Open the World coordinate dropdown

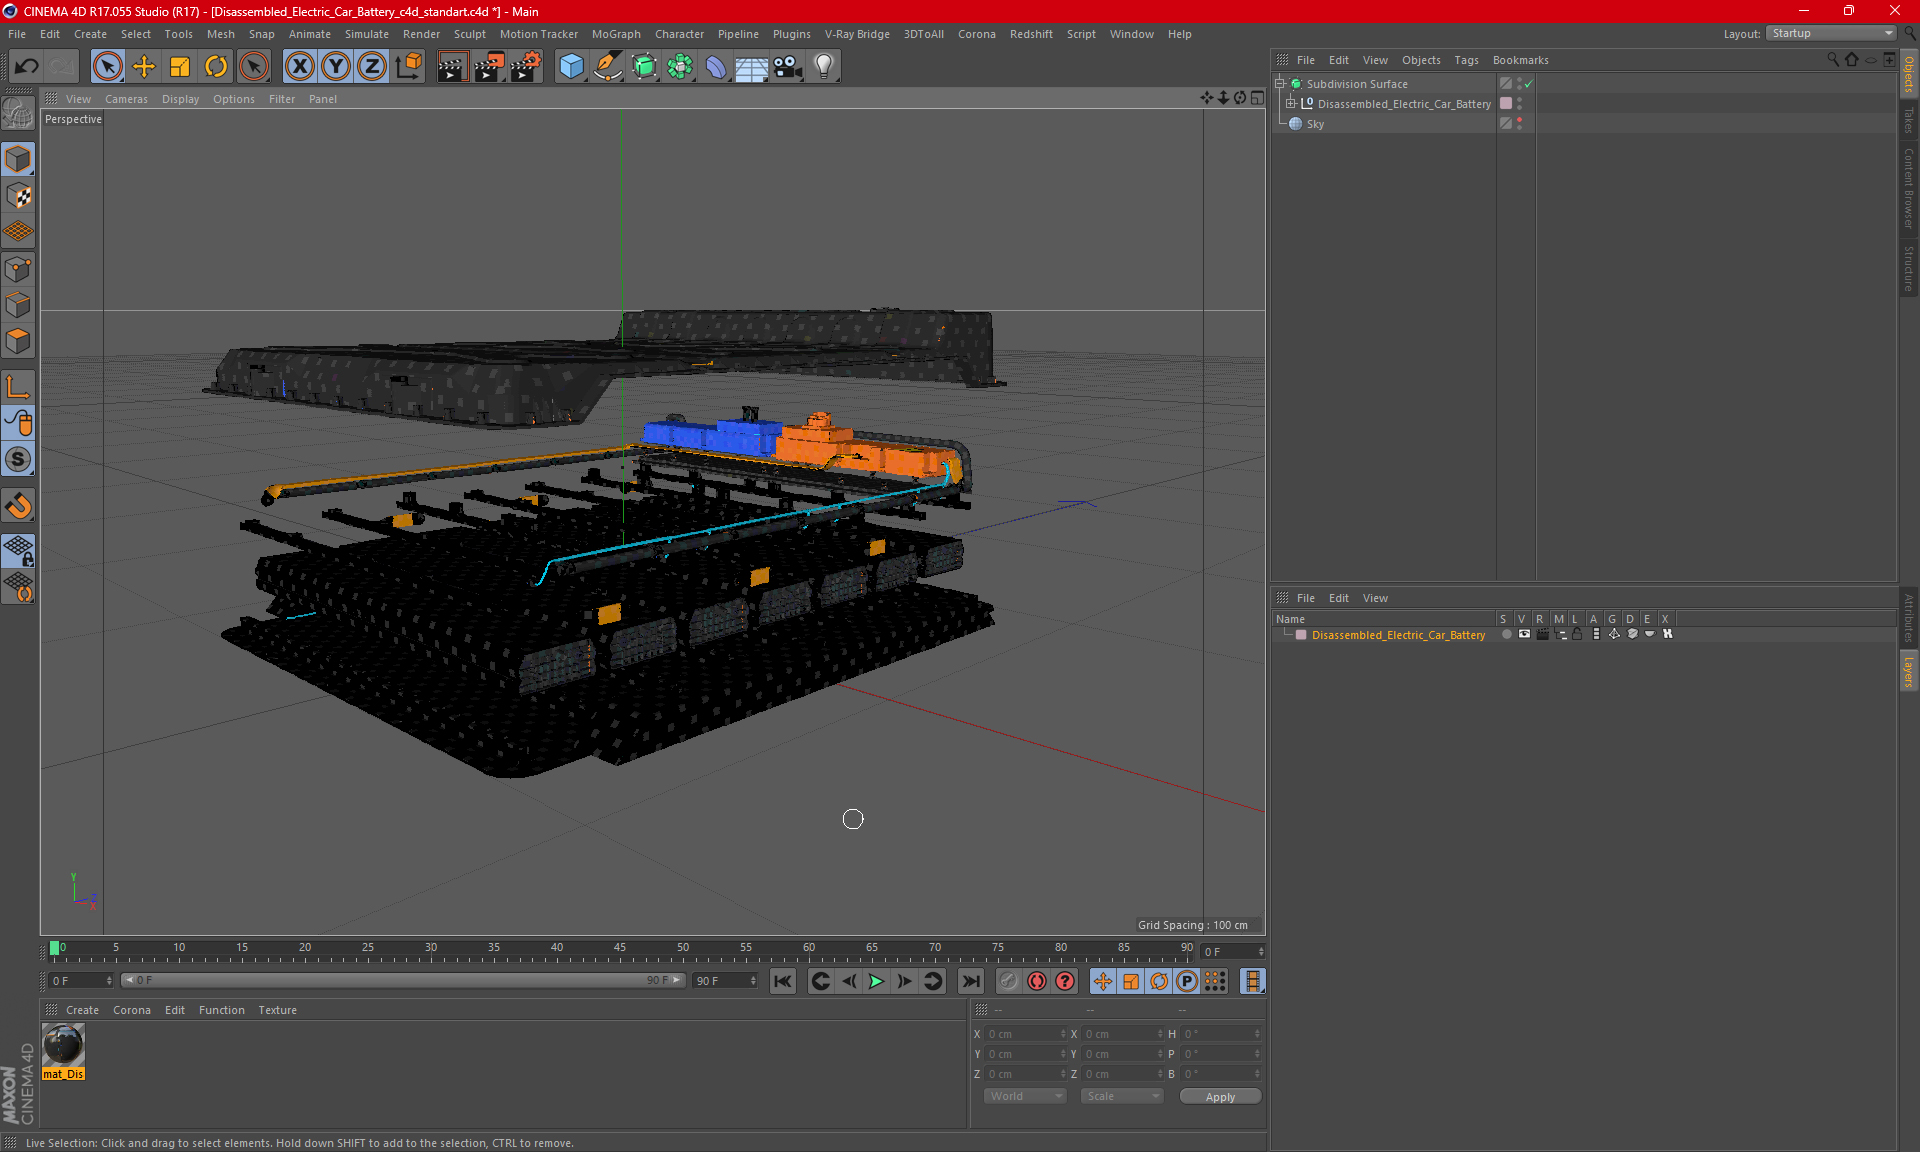click(x=1025, y=1096)
